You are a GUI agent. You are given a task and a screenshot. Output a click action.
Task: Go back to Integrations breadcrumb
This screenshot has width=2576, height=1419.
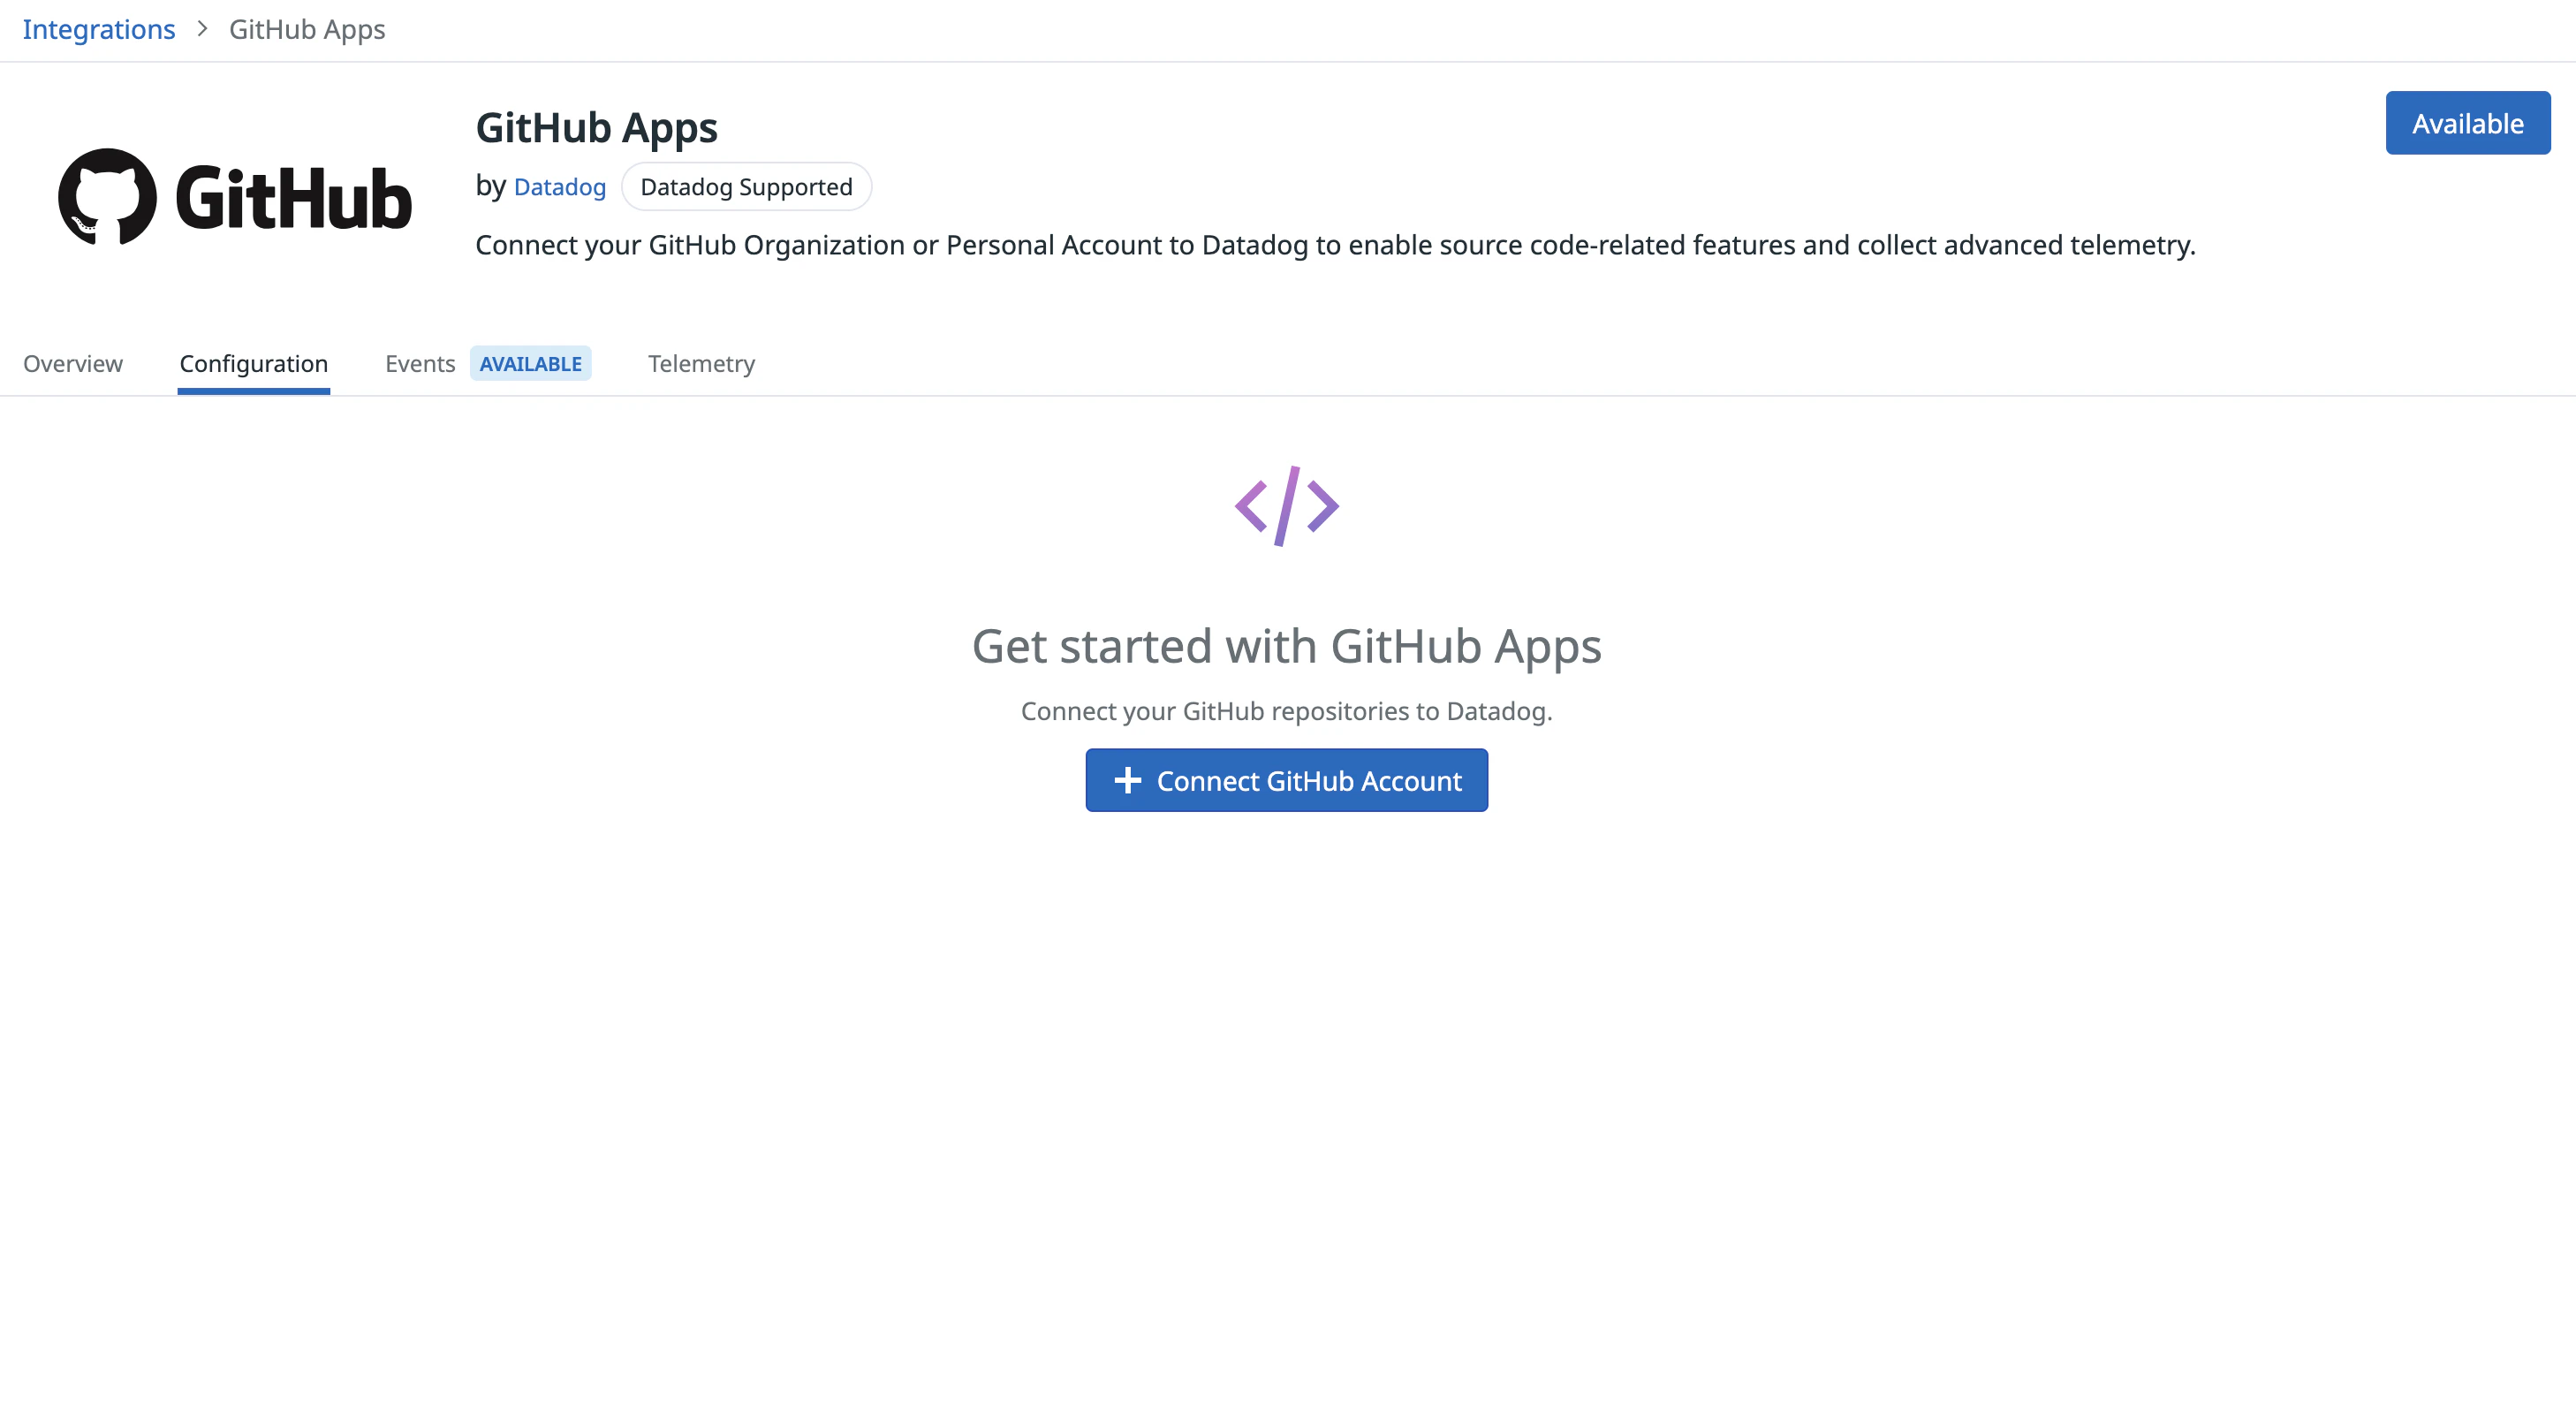(x=99, y=29)
